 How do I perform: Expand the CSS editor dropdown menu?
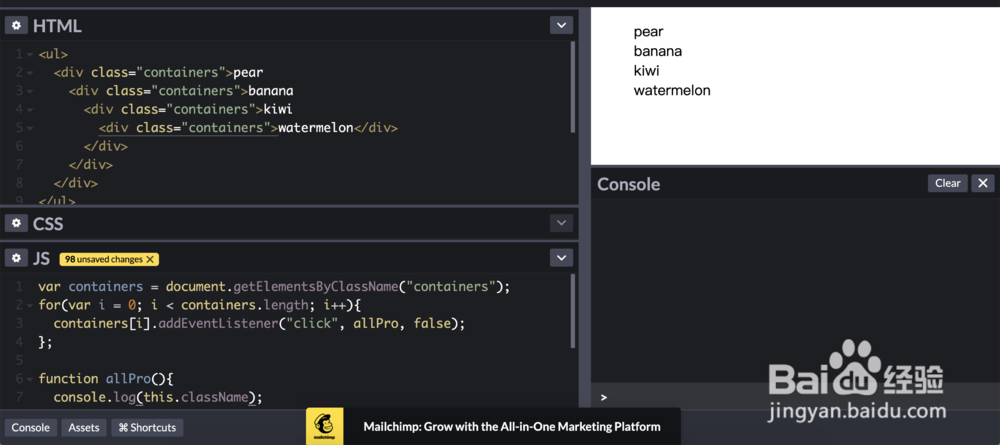coord(561,223)
